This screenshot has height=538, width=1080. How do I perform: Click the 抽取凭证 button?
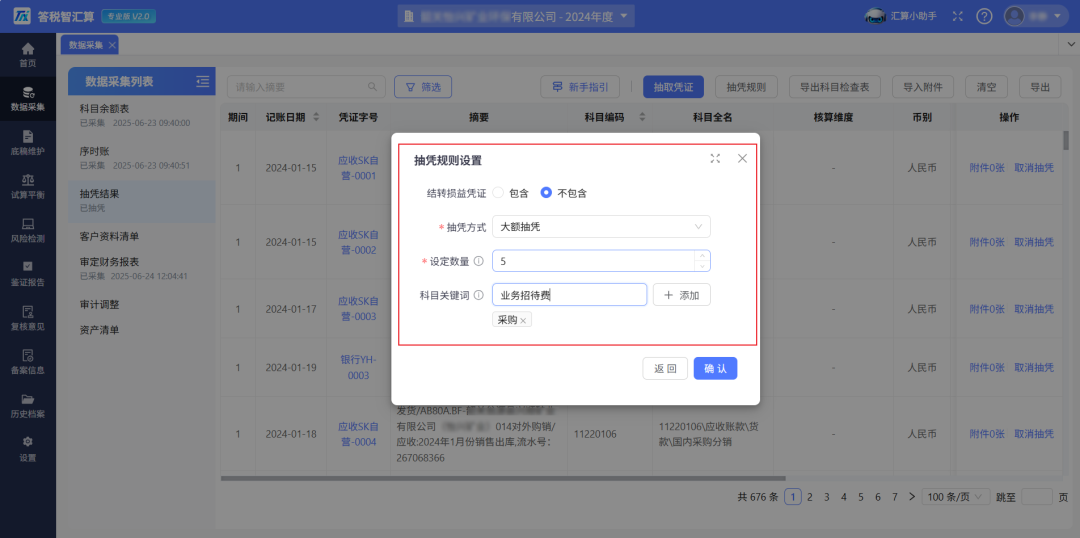[673, 87]
